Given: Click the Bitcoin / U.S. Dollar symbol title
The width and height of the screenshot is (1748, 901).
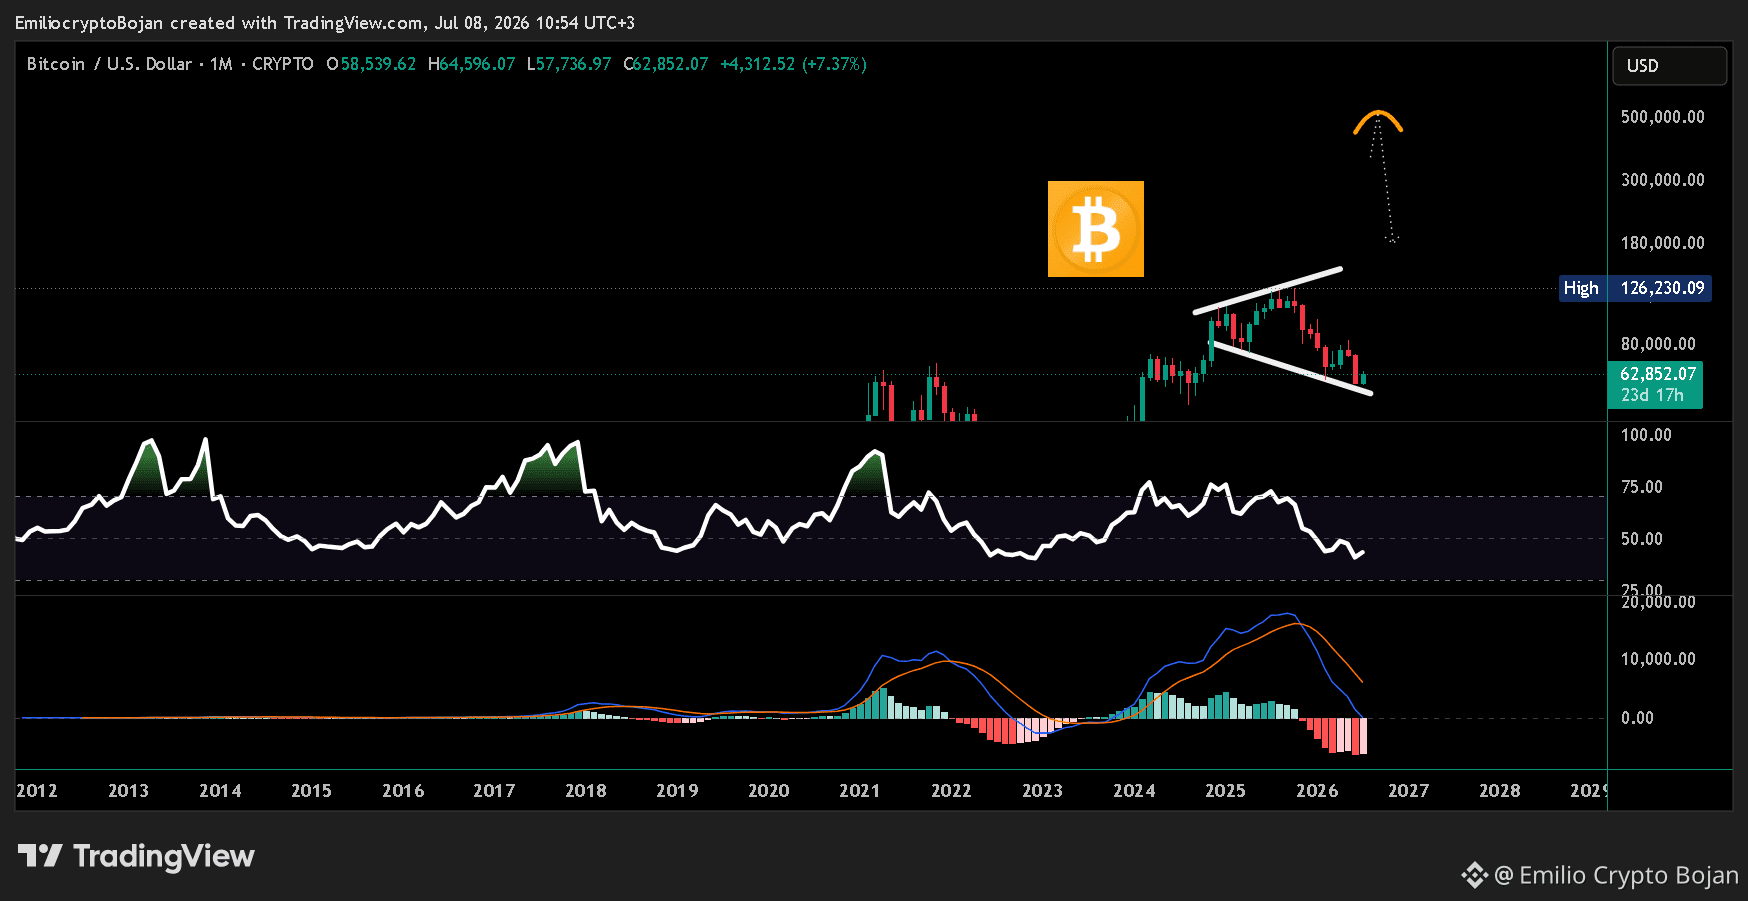Looking at the screenshot, I should tap(109, 64).
